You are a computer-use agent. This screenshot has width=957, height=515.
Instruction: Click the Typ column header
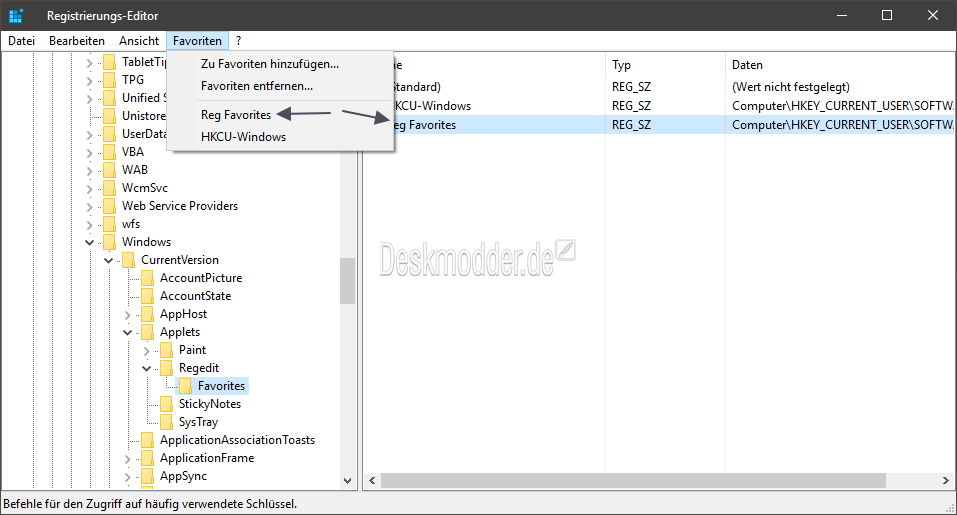coord(665,65)
